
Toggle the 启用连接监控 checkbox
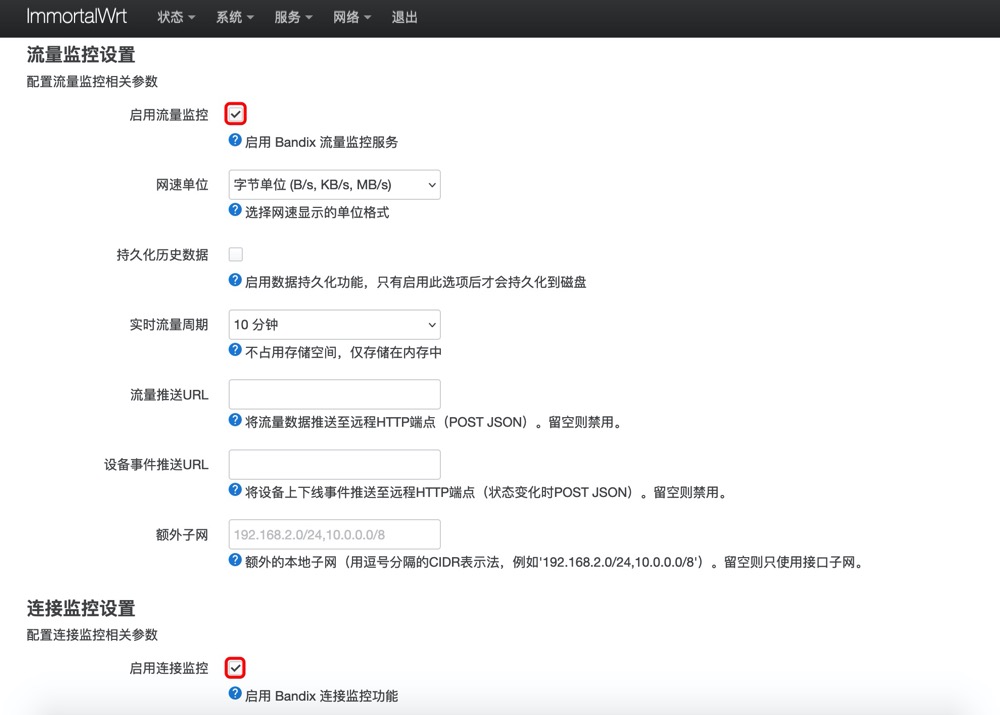tap(236, 667)
